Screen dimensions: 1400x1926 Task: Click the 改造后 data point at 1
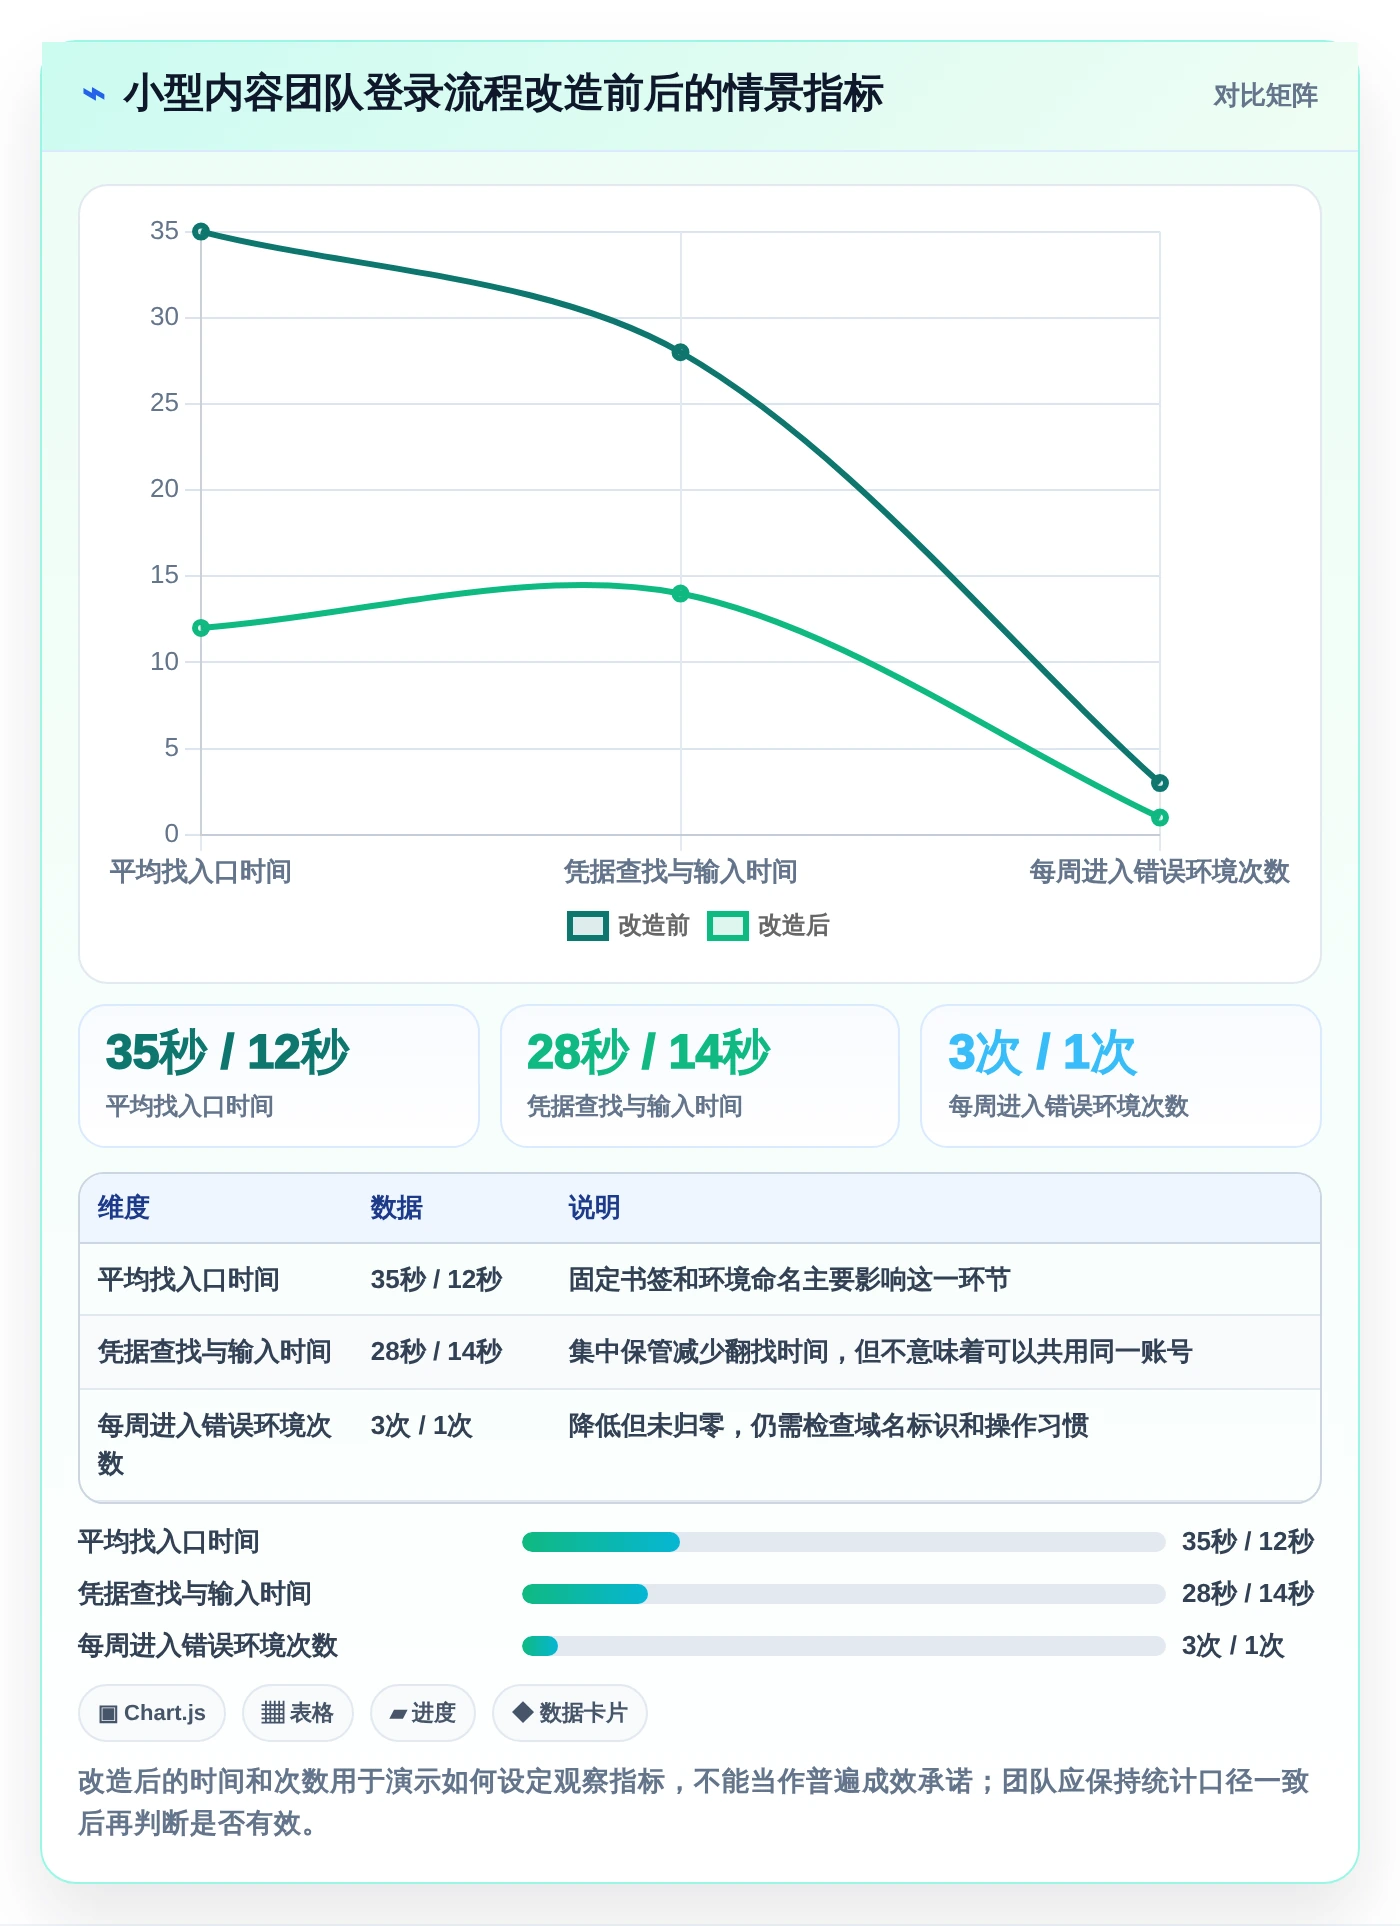pyautogui.click(x=1160, y=818)
